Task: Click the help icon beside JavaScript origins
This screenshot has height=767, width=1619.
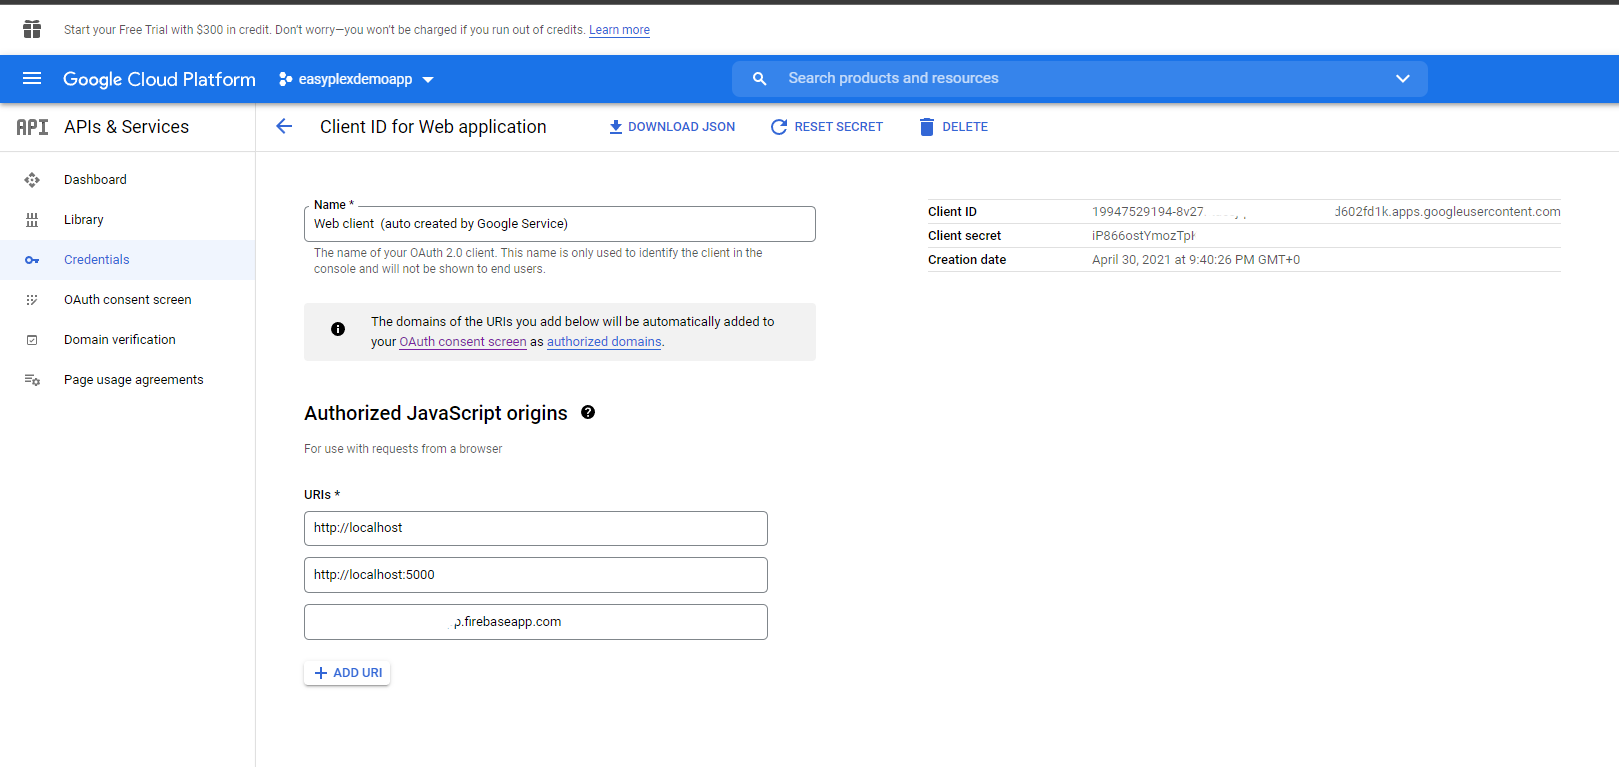Action: tap(588, 412)
